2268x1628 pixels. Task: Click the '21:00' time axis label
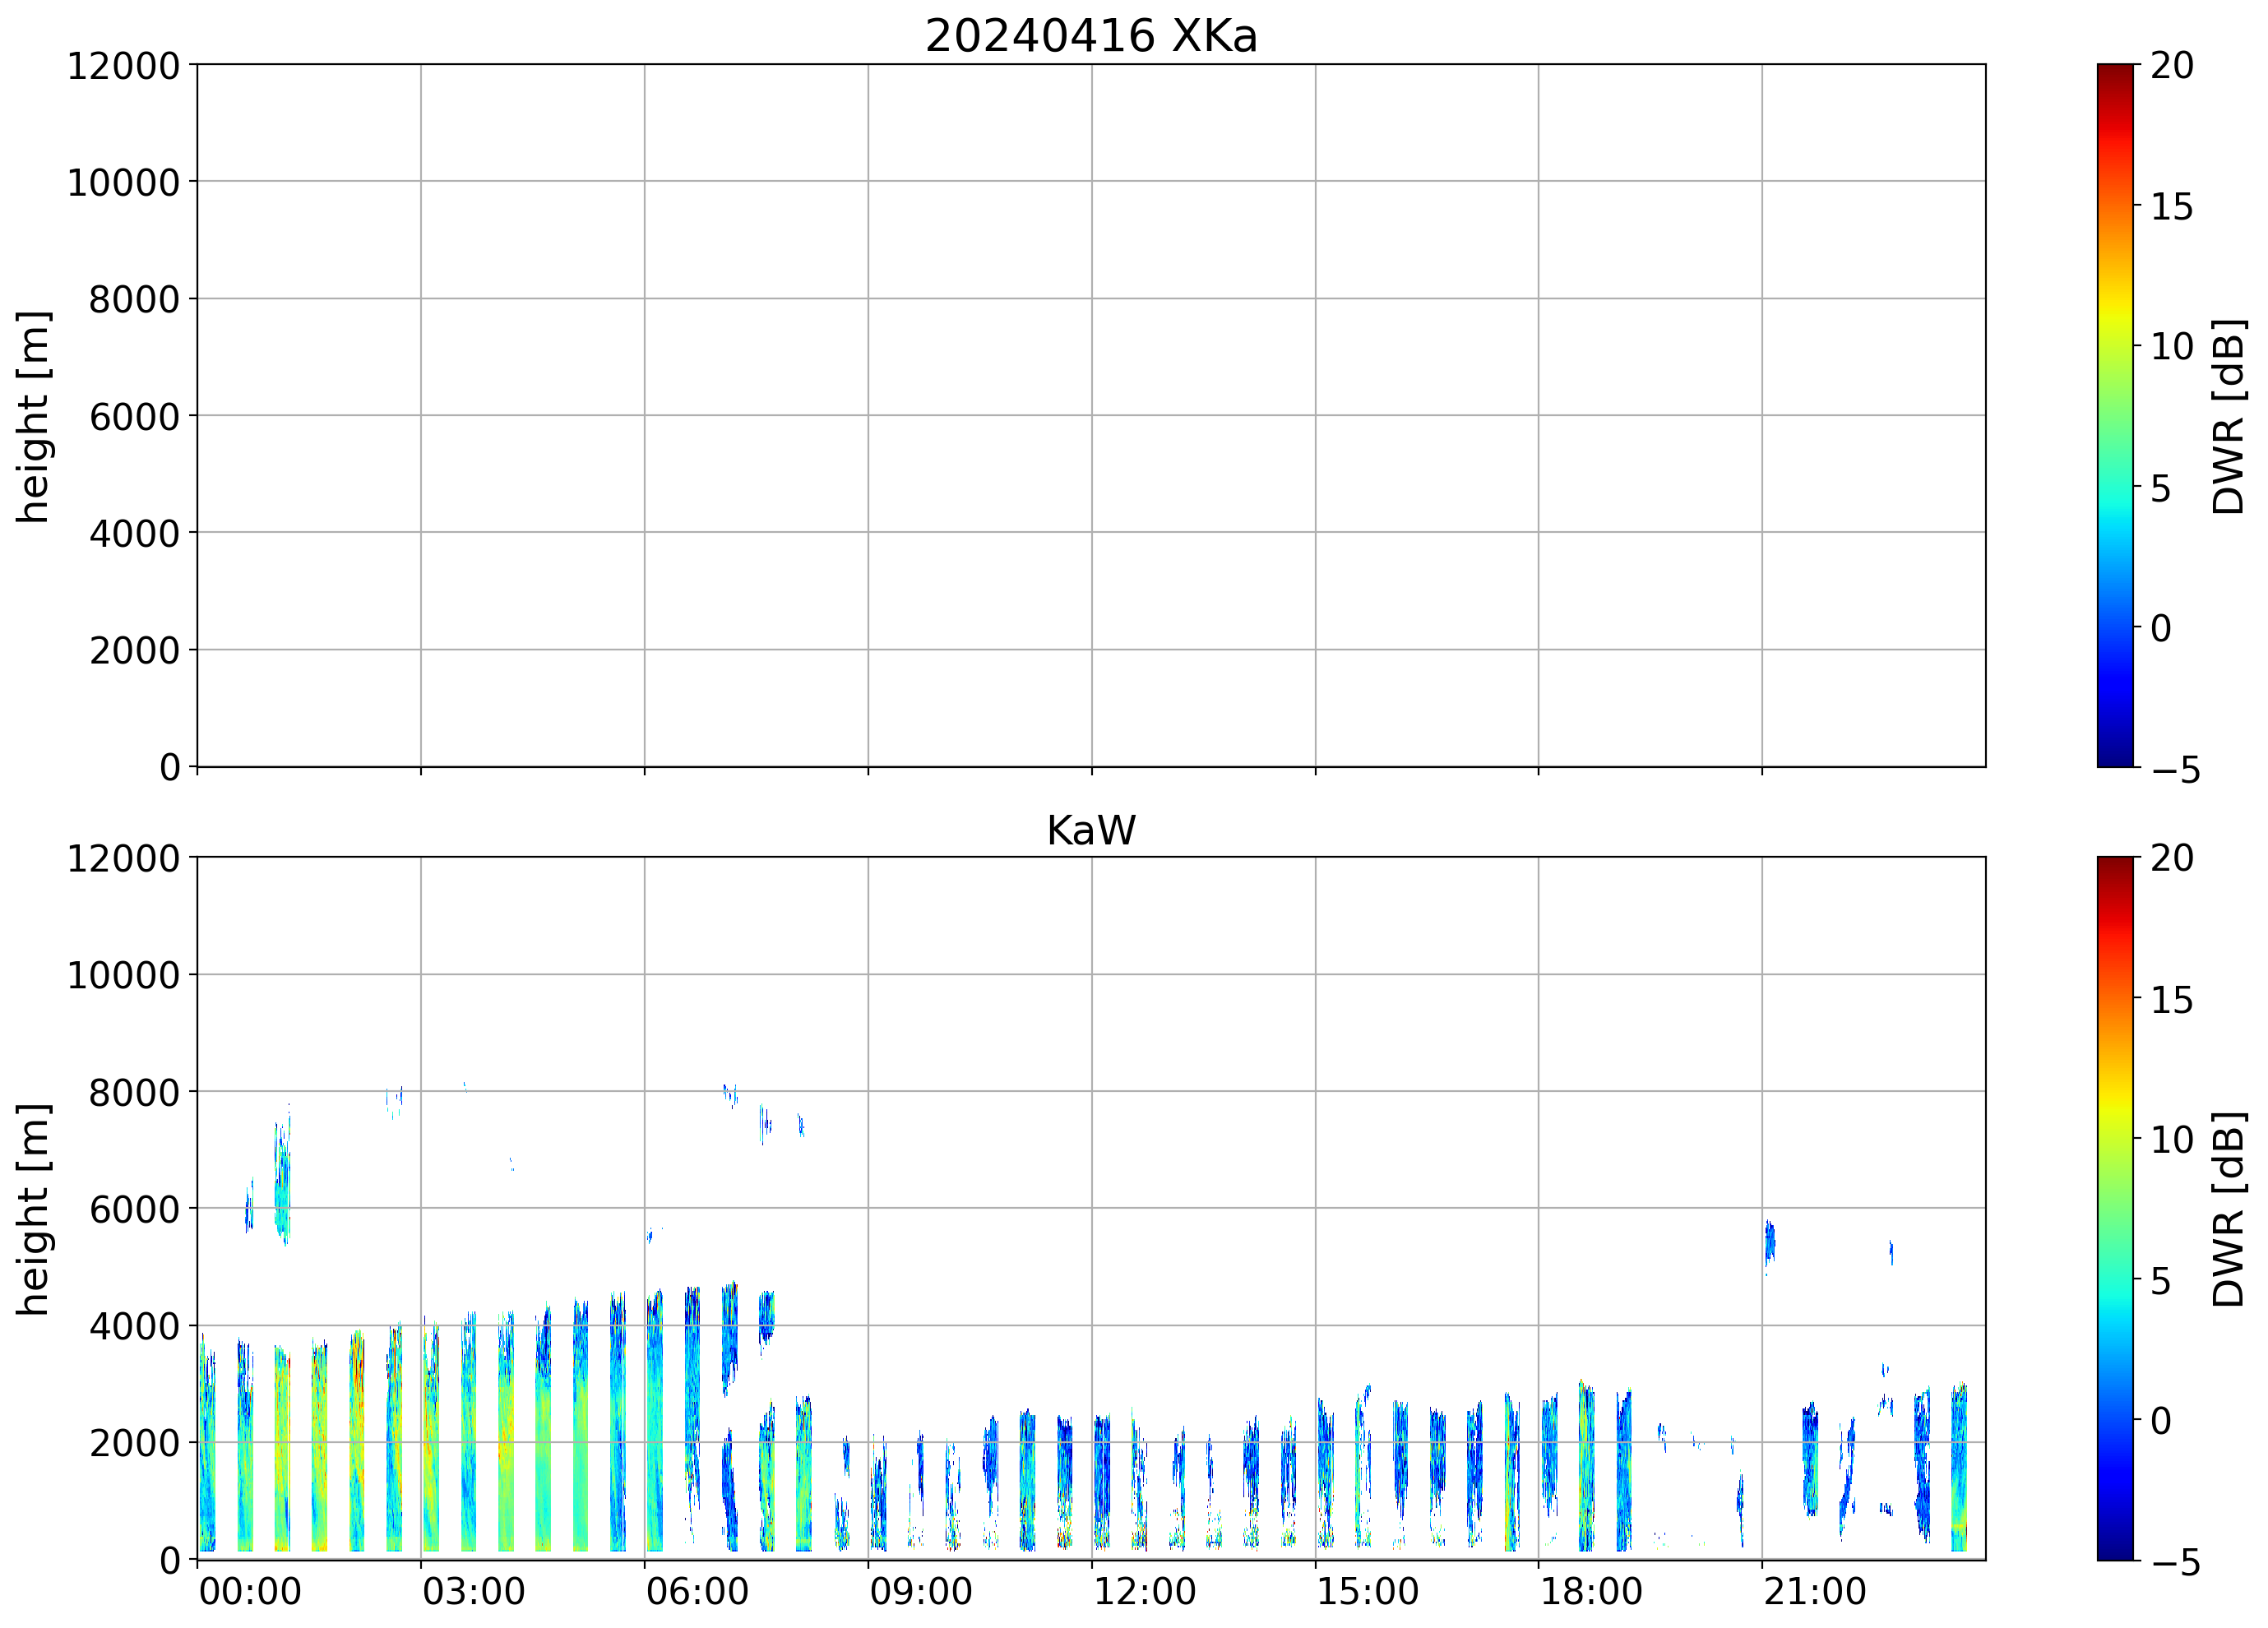(1814, 1591)
